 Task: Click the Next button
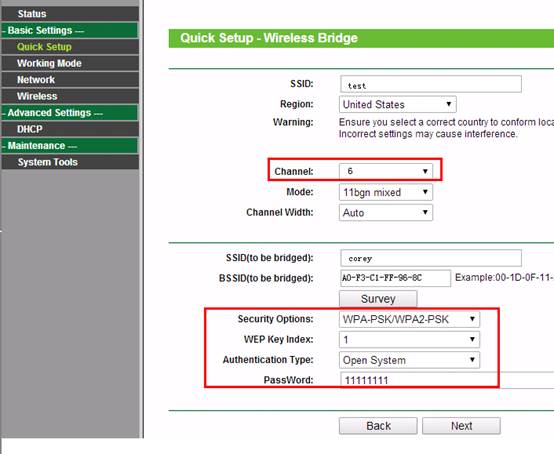coord(461,426)
